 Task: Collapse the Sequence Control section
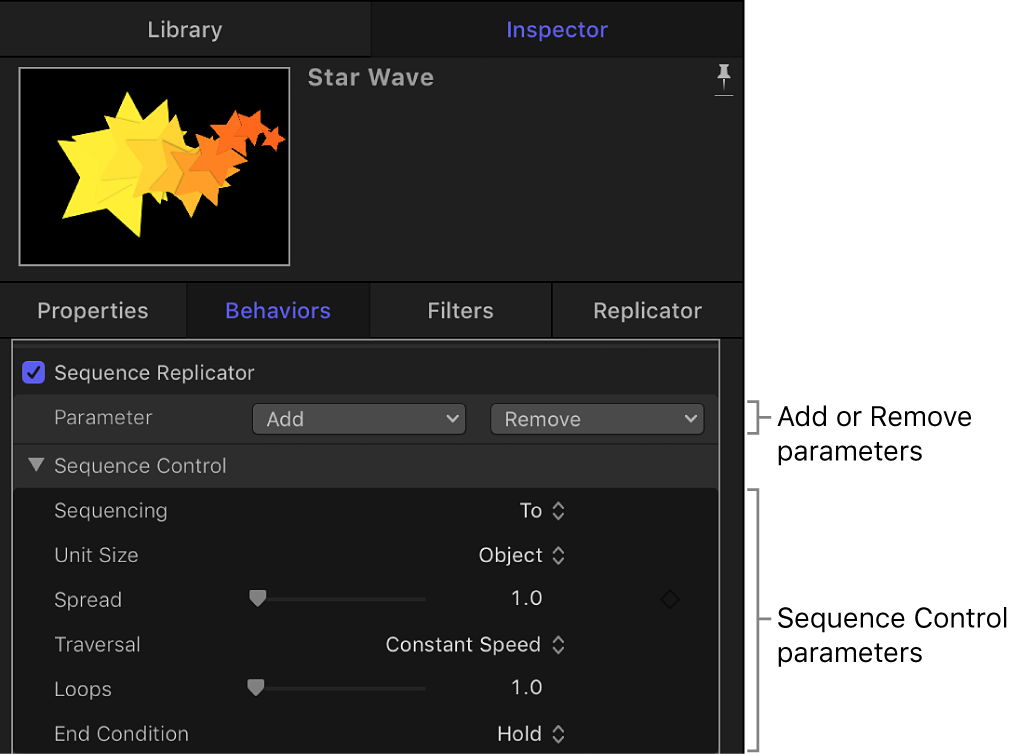(37, 465)
